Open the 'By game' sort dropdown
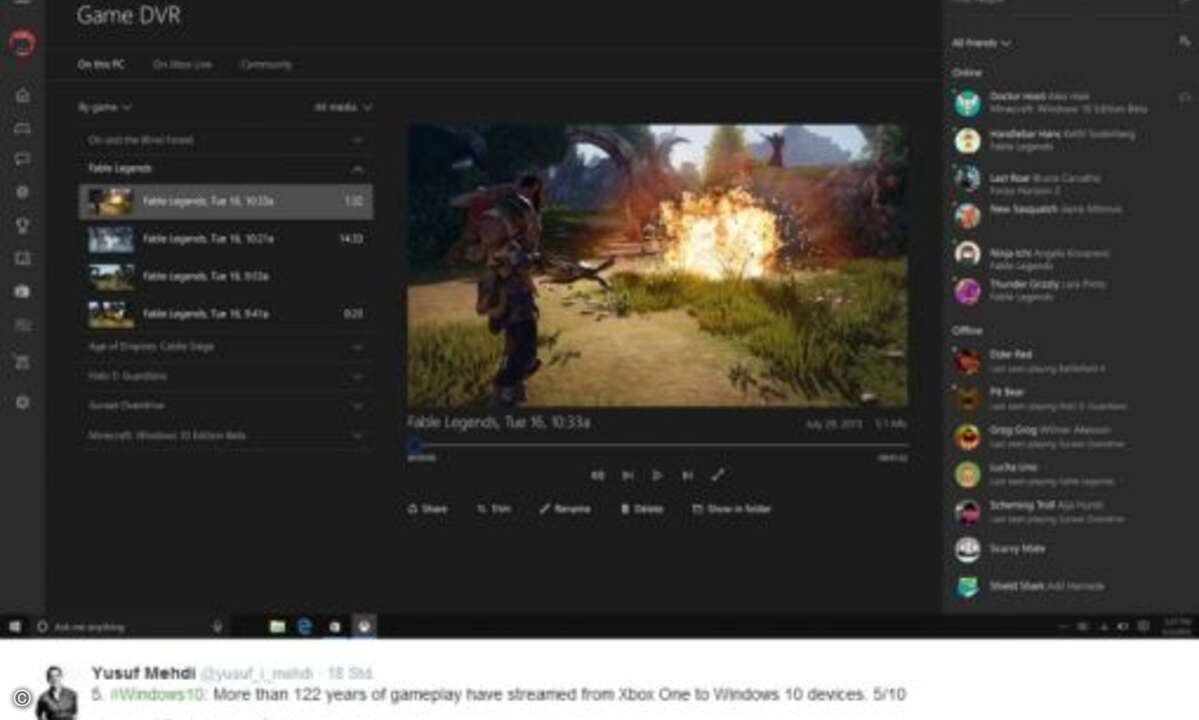The width and height of the screenshot is (1199, 720). [x=105, y=107]
